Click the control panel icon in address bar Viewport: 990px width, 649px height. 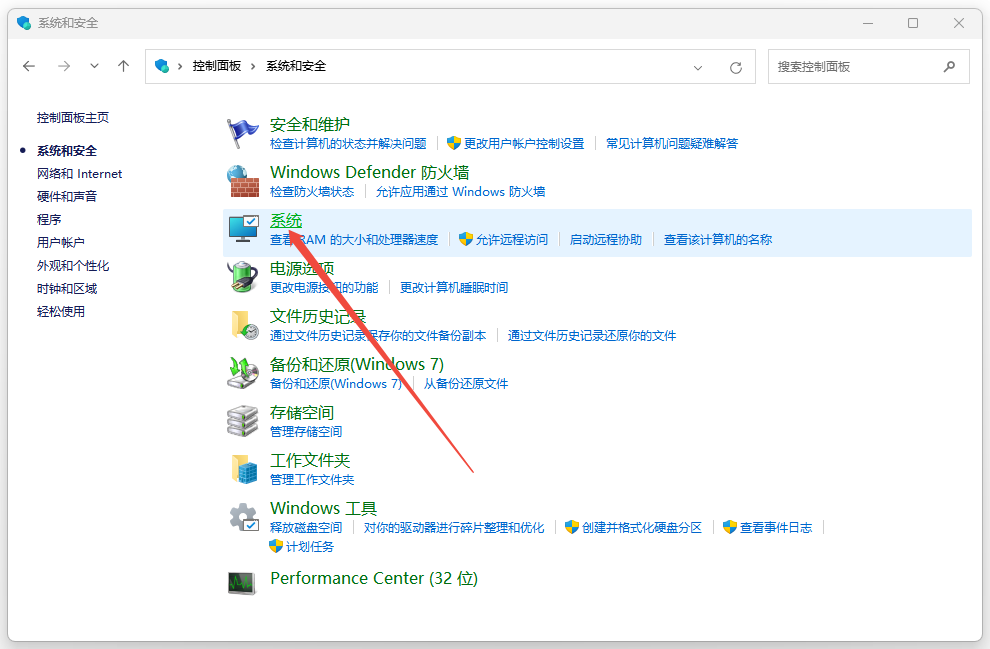[x=162, y=66]
